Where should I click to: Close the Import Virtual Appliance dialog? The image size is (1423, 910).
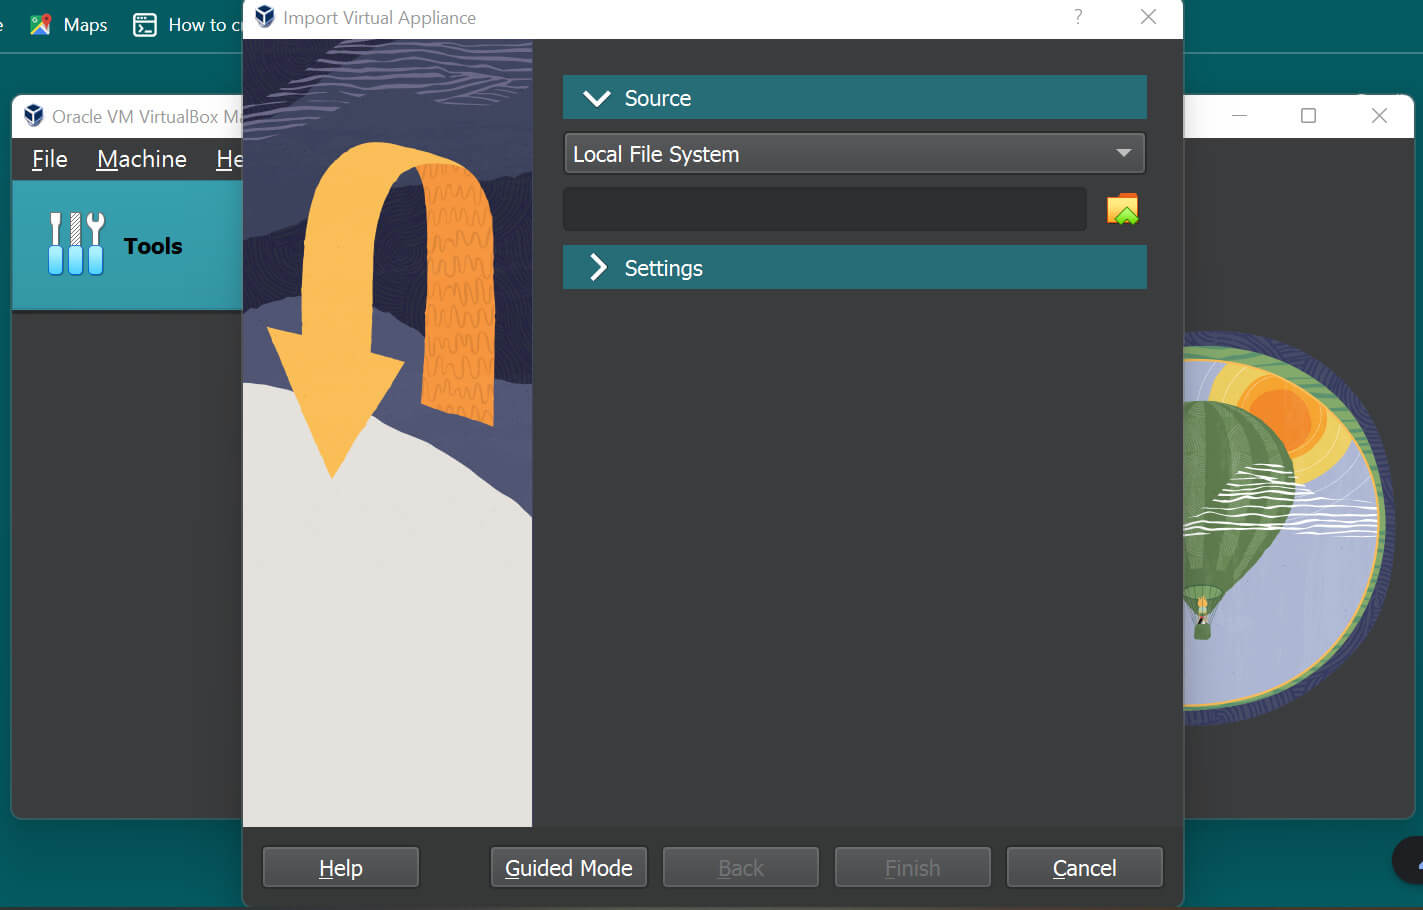[x=1148, y=17]
